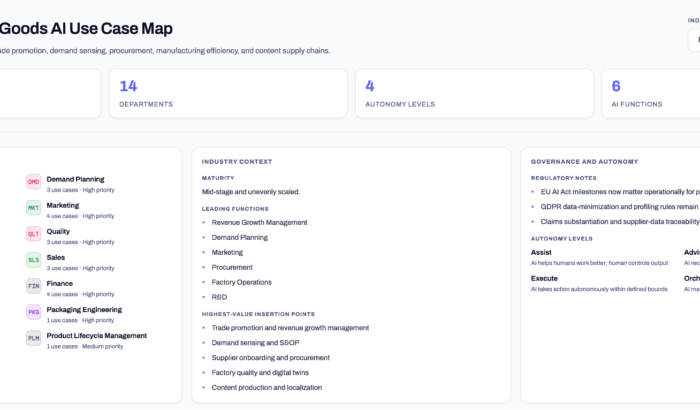This screenshot has height=410, width=700.
Task: Click Revenue Growth Management in leading functions
Action: pyautogui.click(x=259, y=222)
